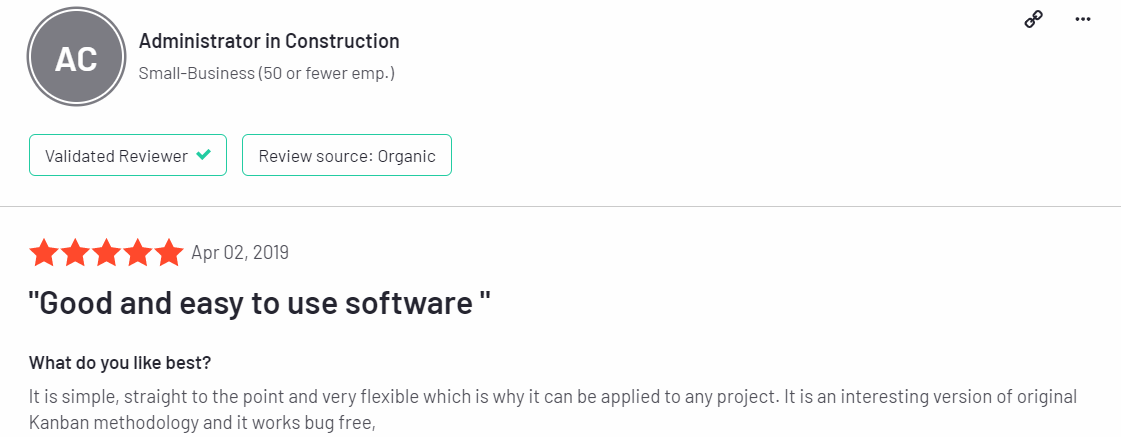Select the fifth rating star
The width and height of the screenshot is (1121, 437).
(x=169, y=253)
